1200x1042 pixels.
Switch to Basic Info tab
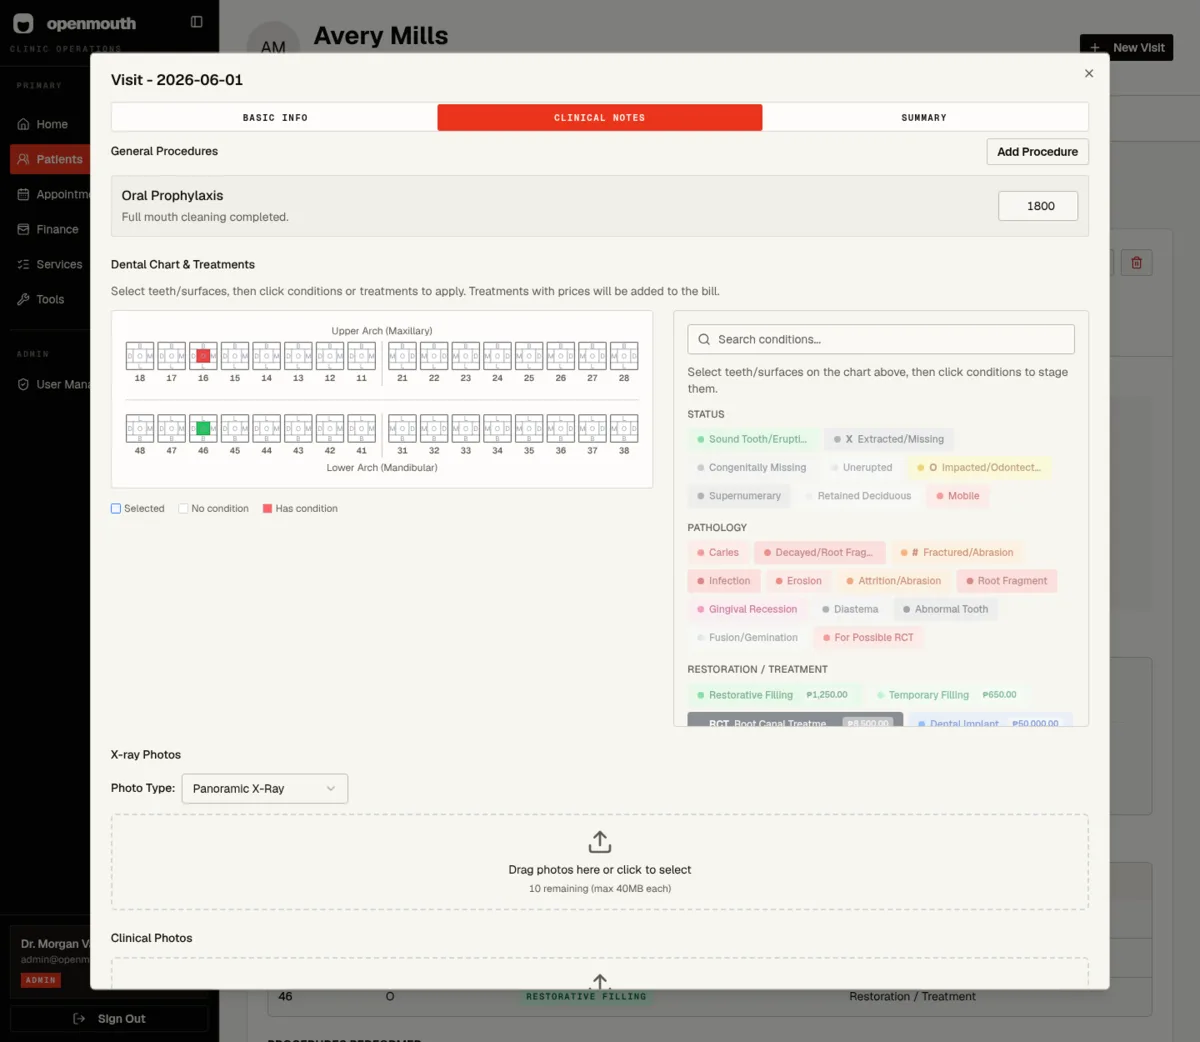tap(275, 117)
